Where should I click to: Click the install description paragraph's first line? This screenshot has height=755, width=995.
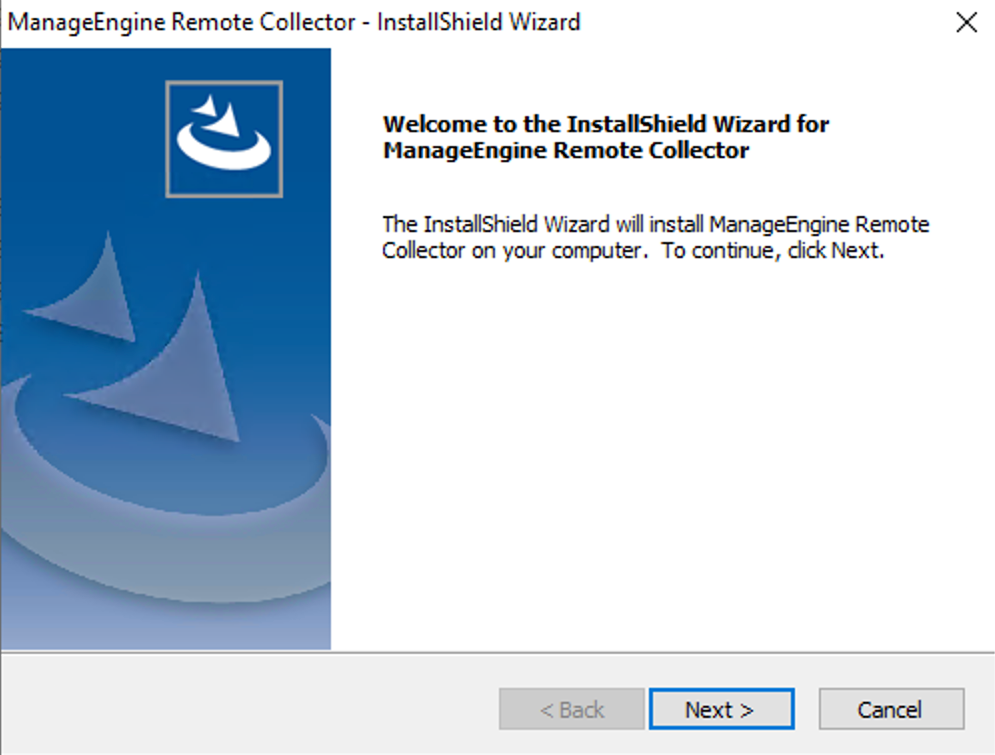coord(655,224)
